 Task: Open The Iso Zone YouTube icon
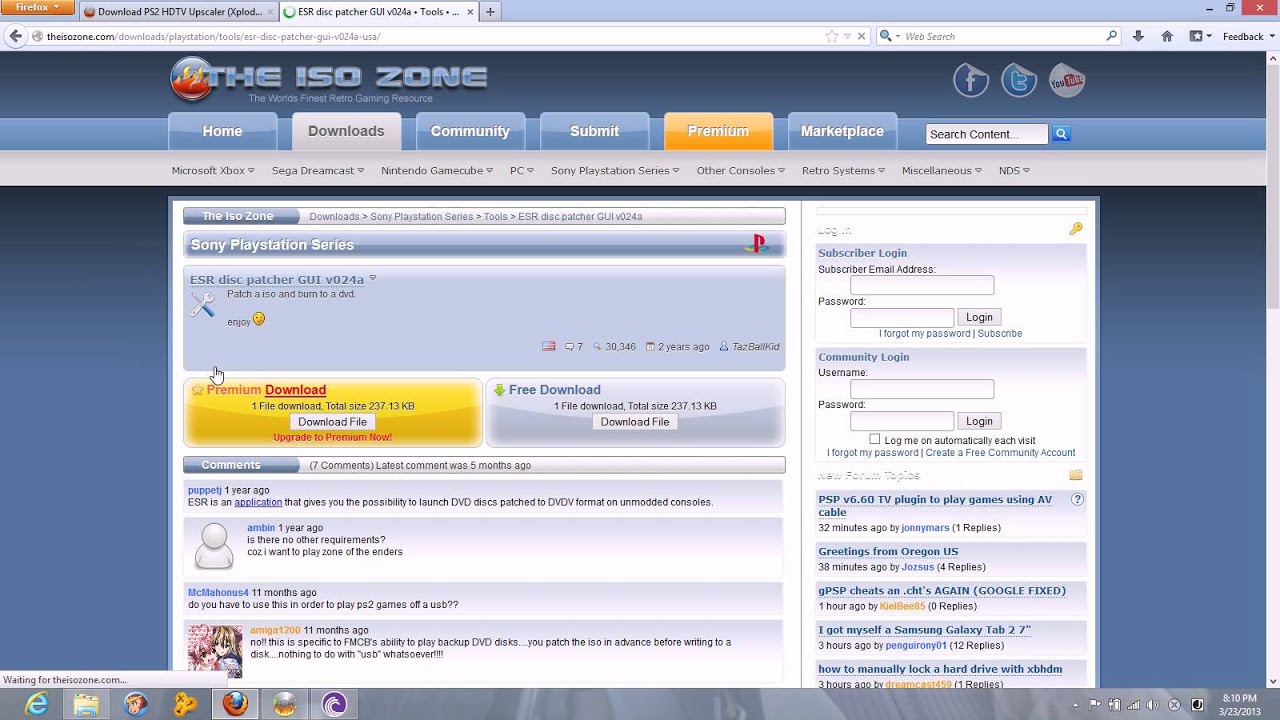(1067, 81)
